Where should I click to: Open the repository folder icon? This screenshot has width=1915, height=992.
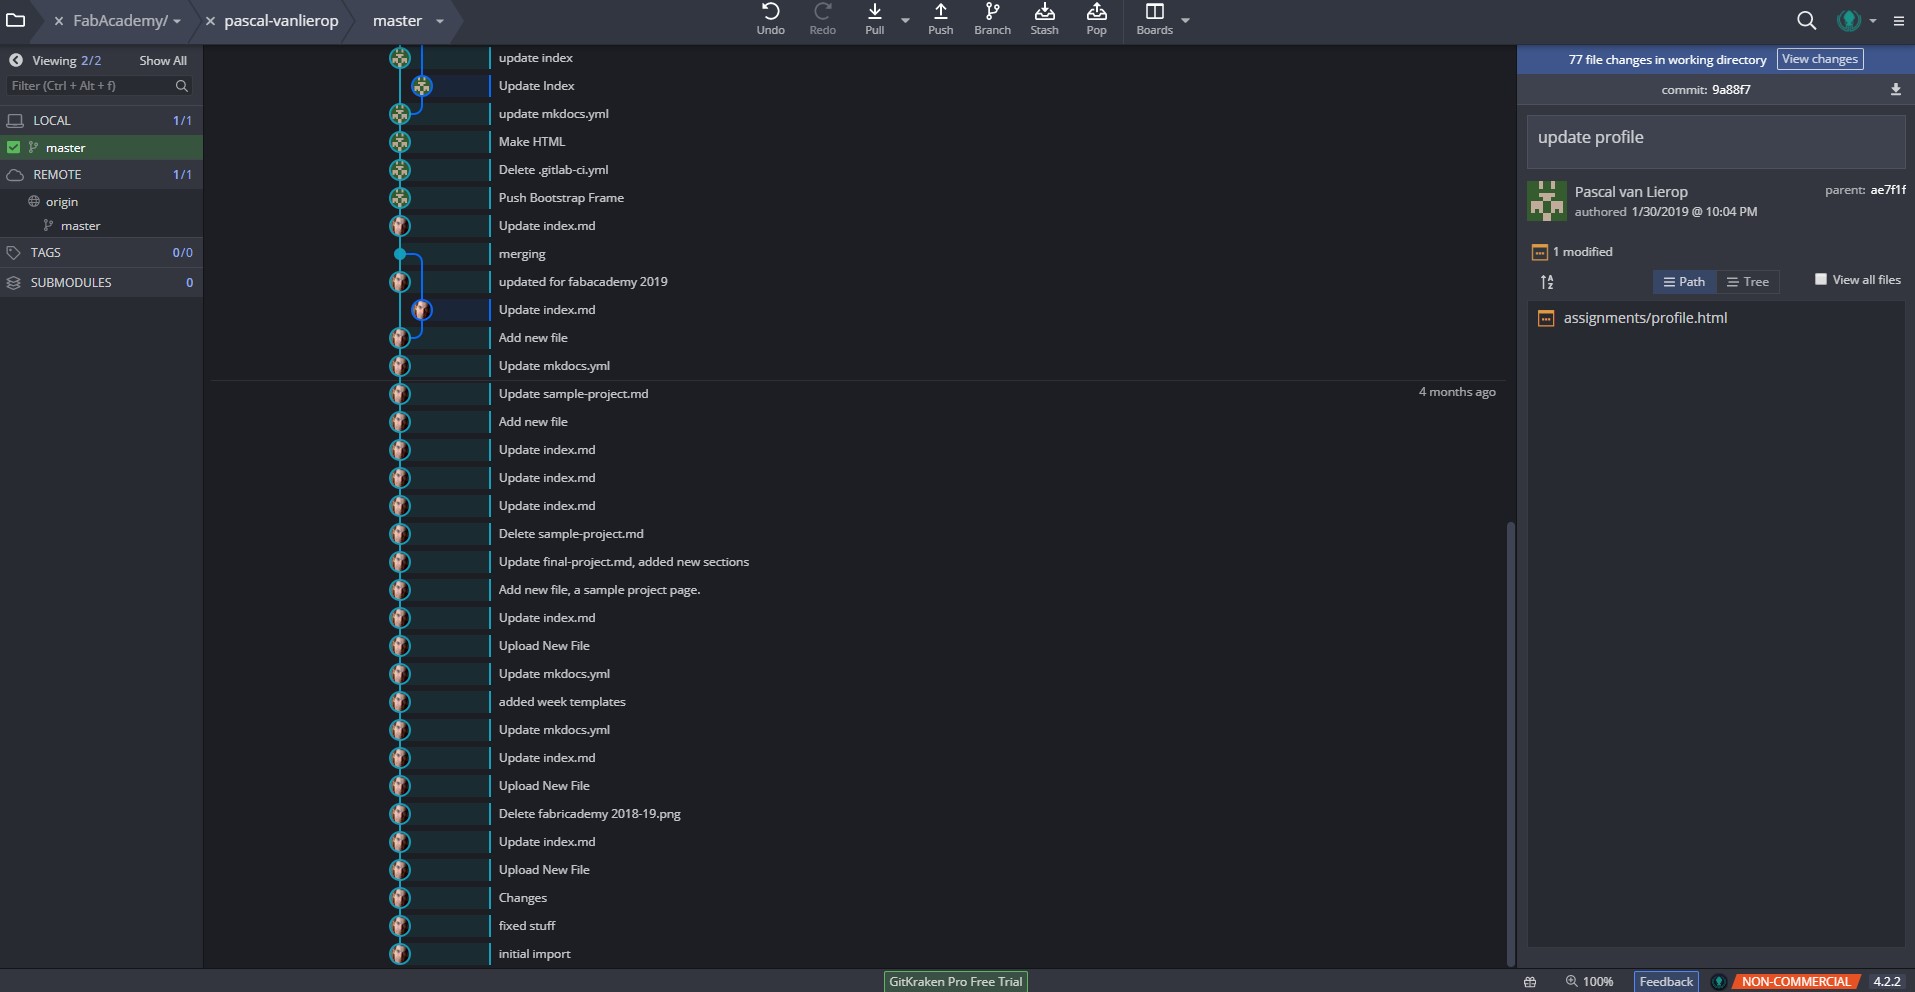point(16,20)
